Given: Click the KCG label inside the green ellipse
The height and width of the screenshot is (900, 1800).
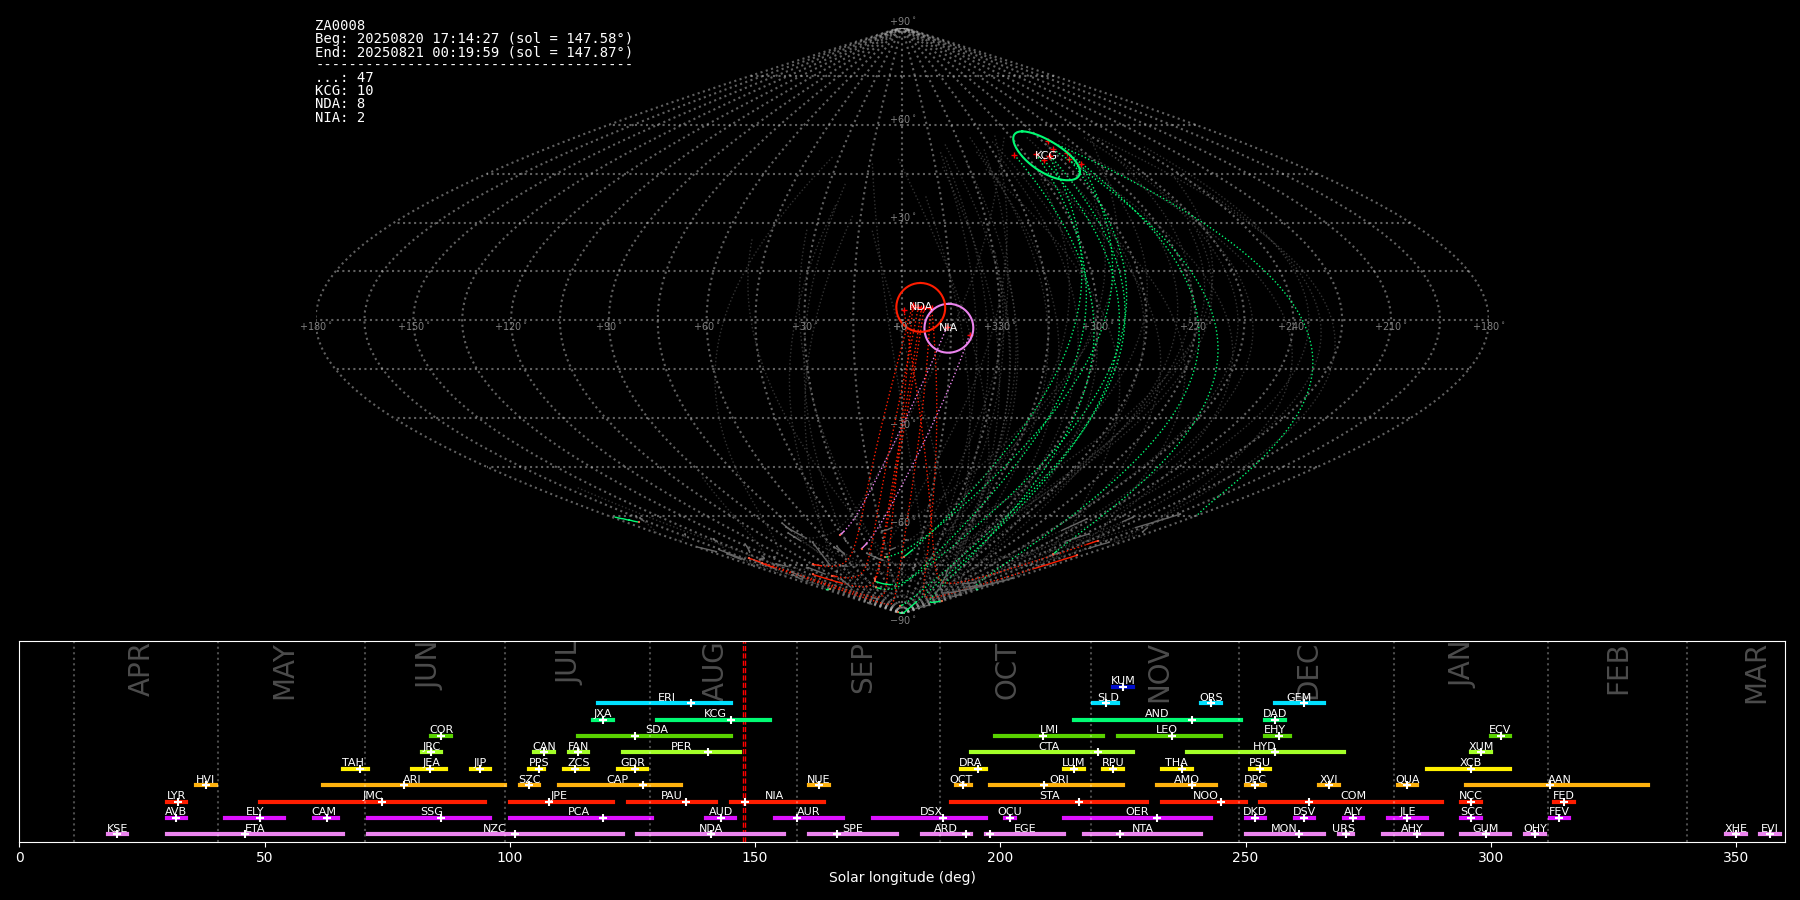Looking at the screenshot, I should point(1045,155).
